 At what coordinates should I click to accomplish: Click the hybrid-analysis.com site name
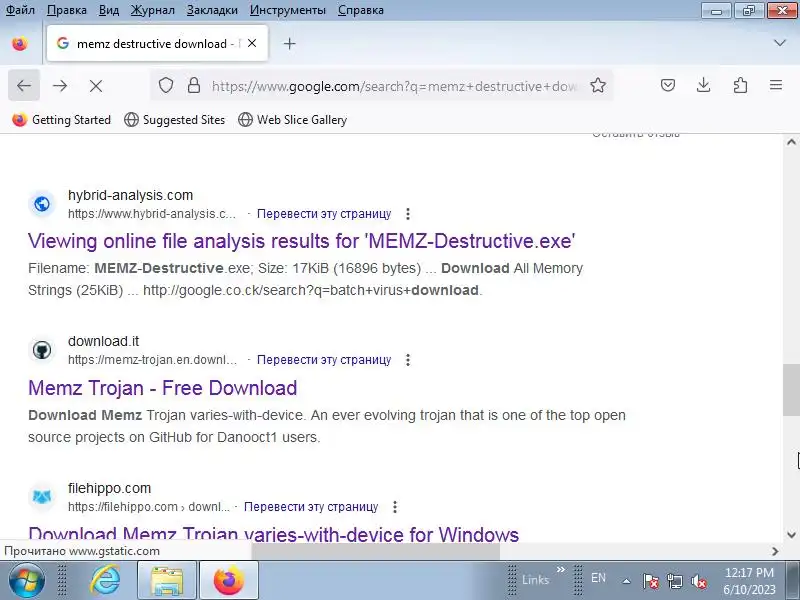coord(131,195)
